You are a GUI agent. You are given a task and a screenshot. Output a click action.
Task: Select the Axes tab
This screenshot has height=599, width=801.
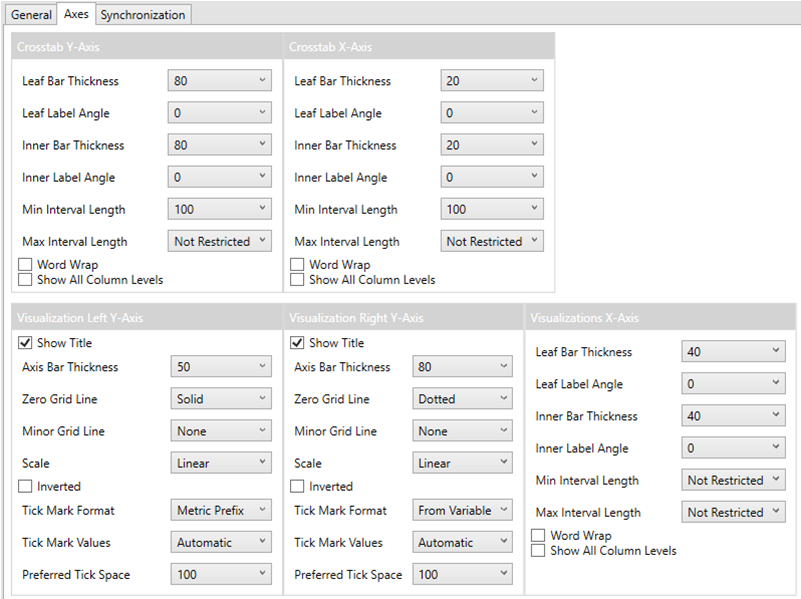(76, 15)
